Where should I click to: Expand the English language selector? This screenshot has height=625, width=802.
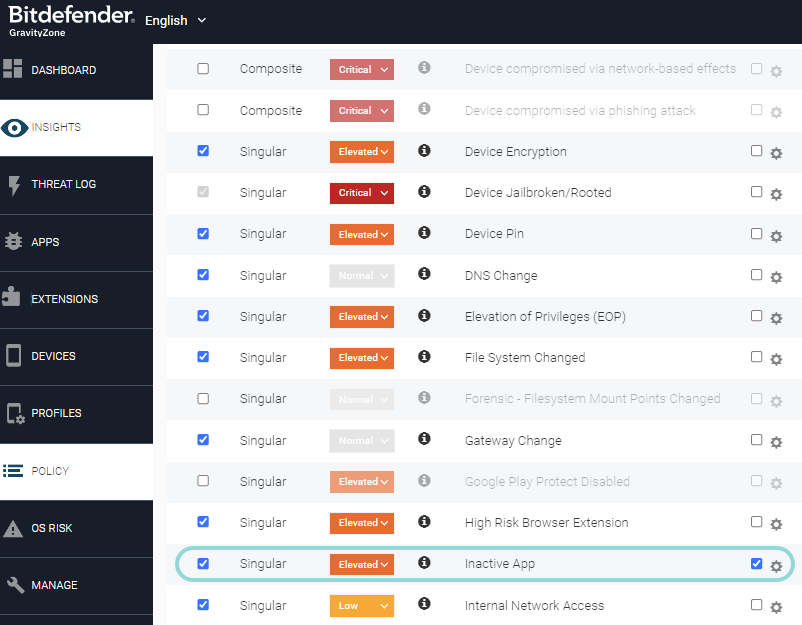click(176, 20)
